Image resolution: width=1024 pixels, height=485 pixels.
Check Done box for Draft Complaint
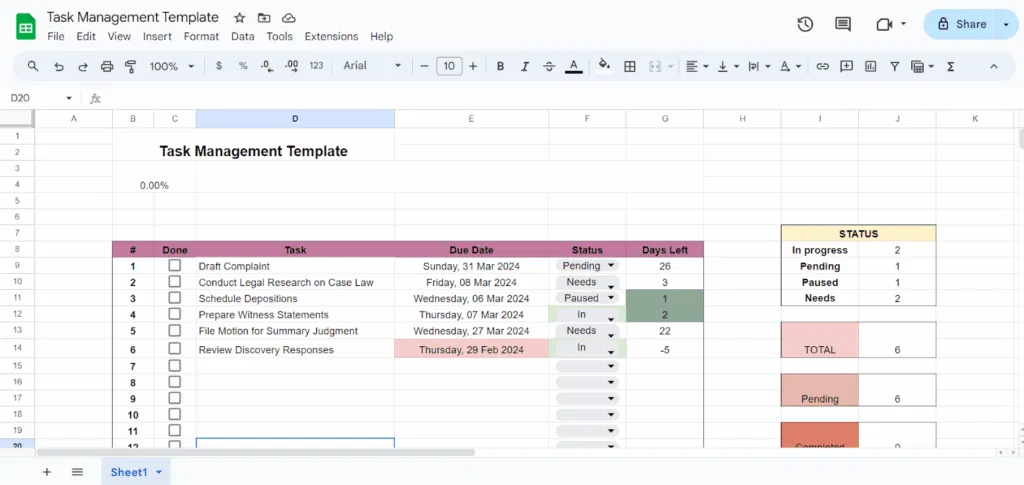(x=174, y=266)
